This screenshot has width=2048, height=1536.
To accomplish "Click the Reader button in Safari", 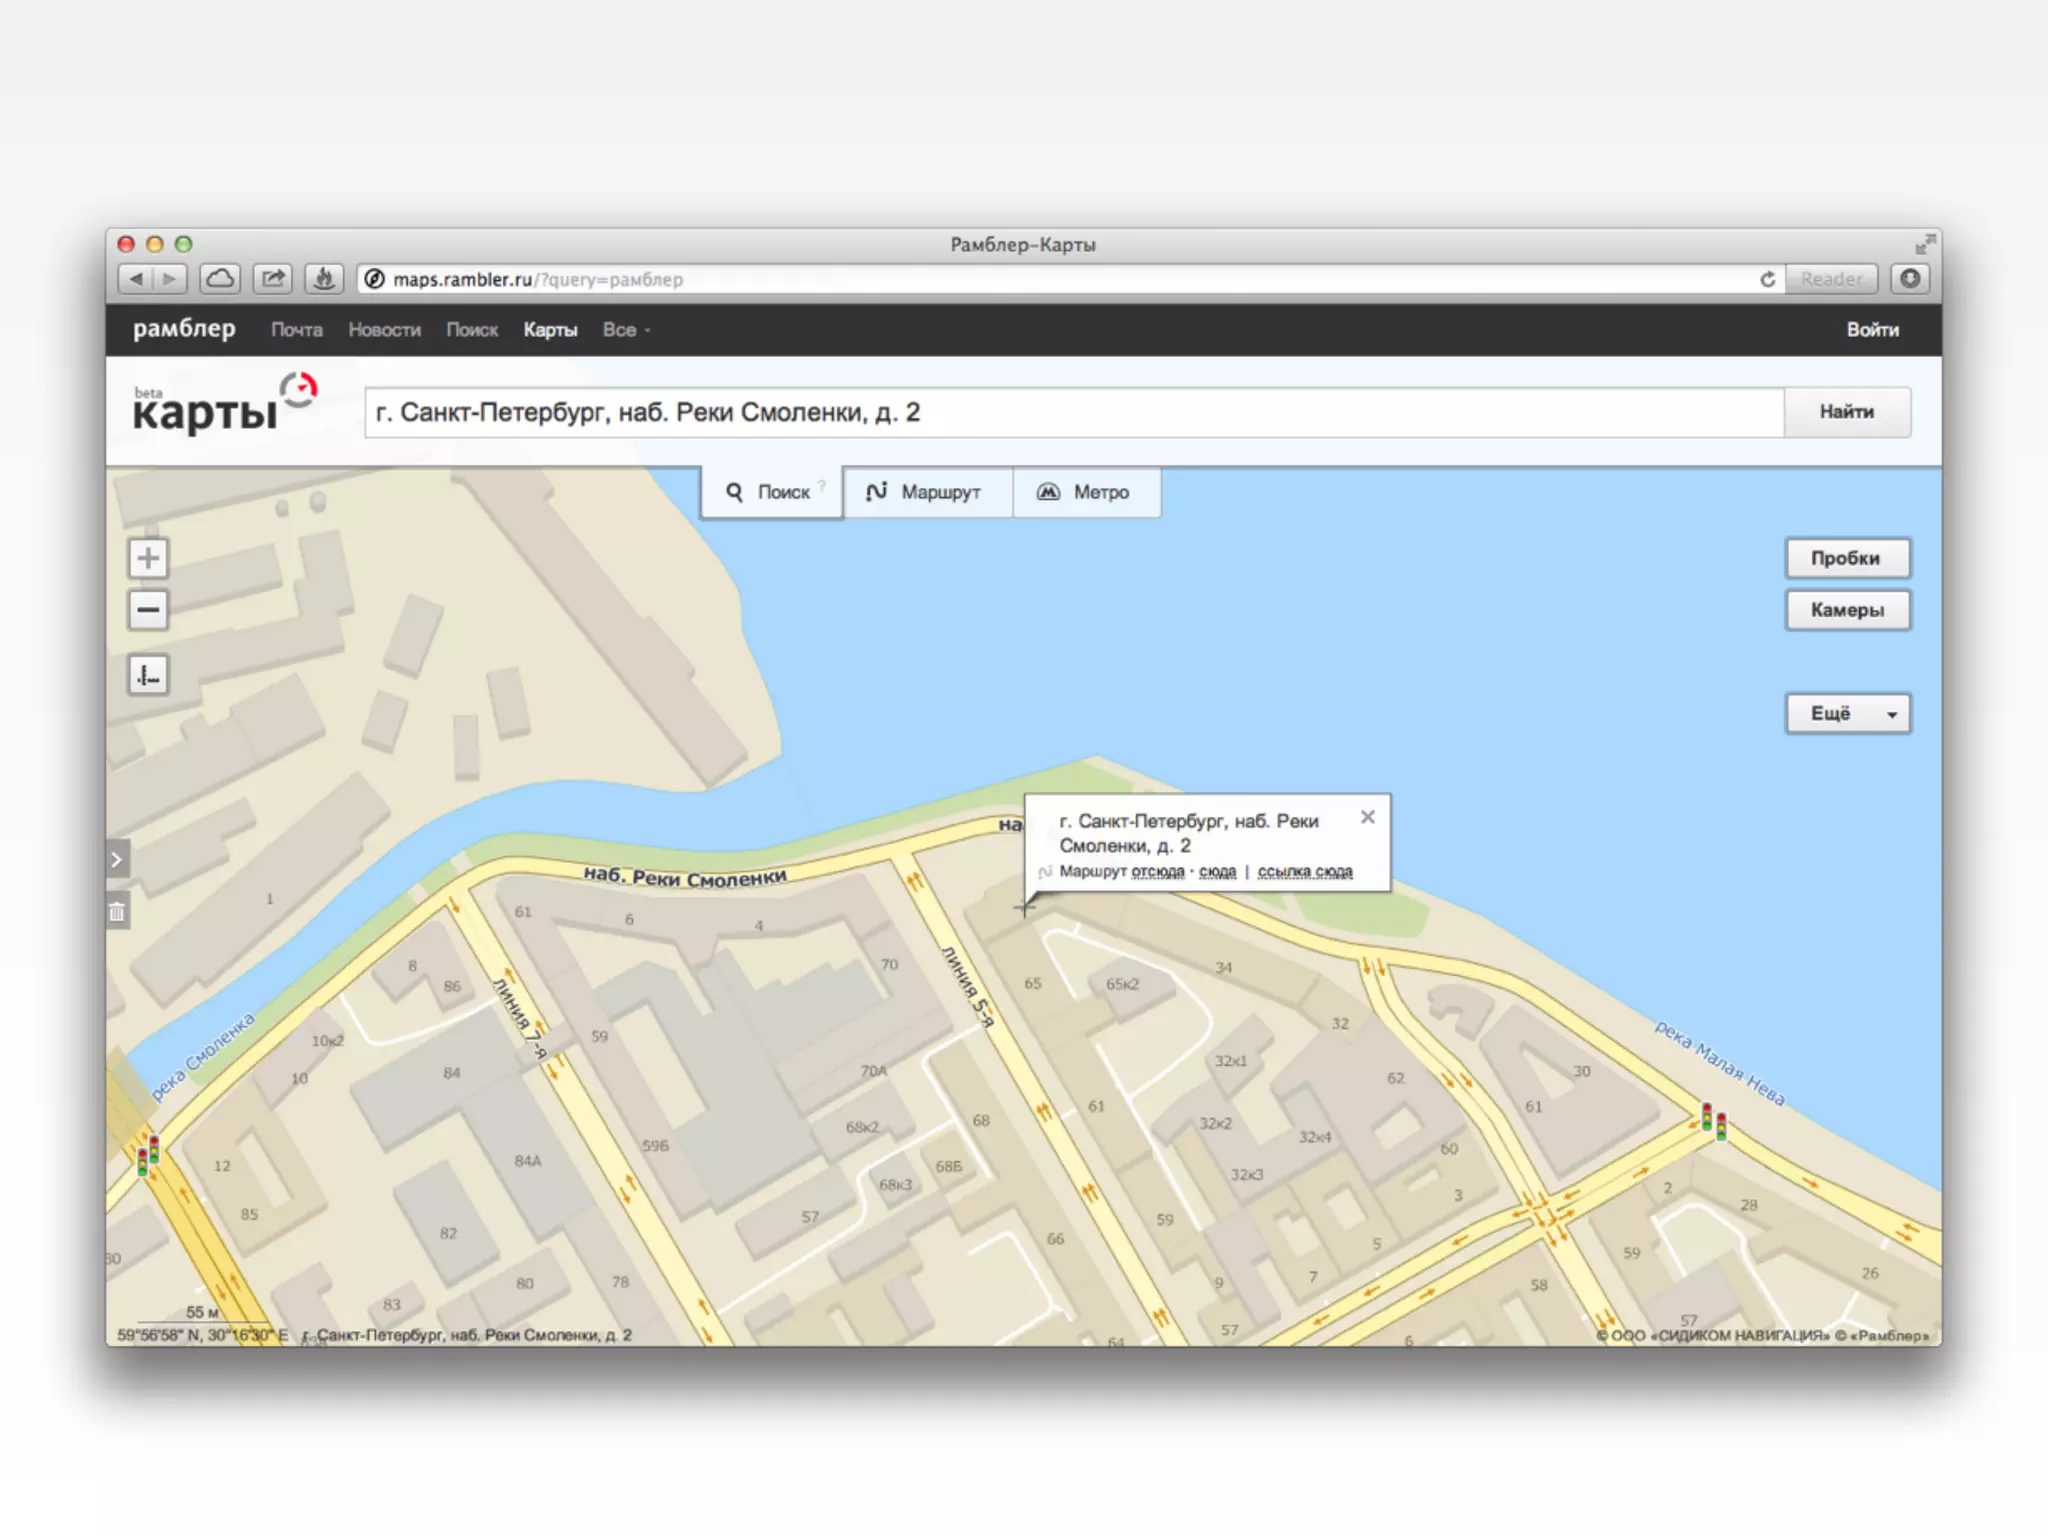I will [1831, 279].
